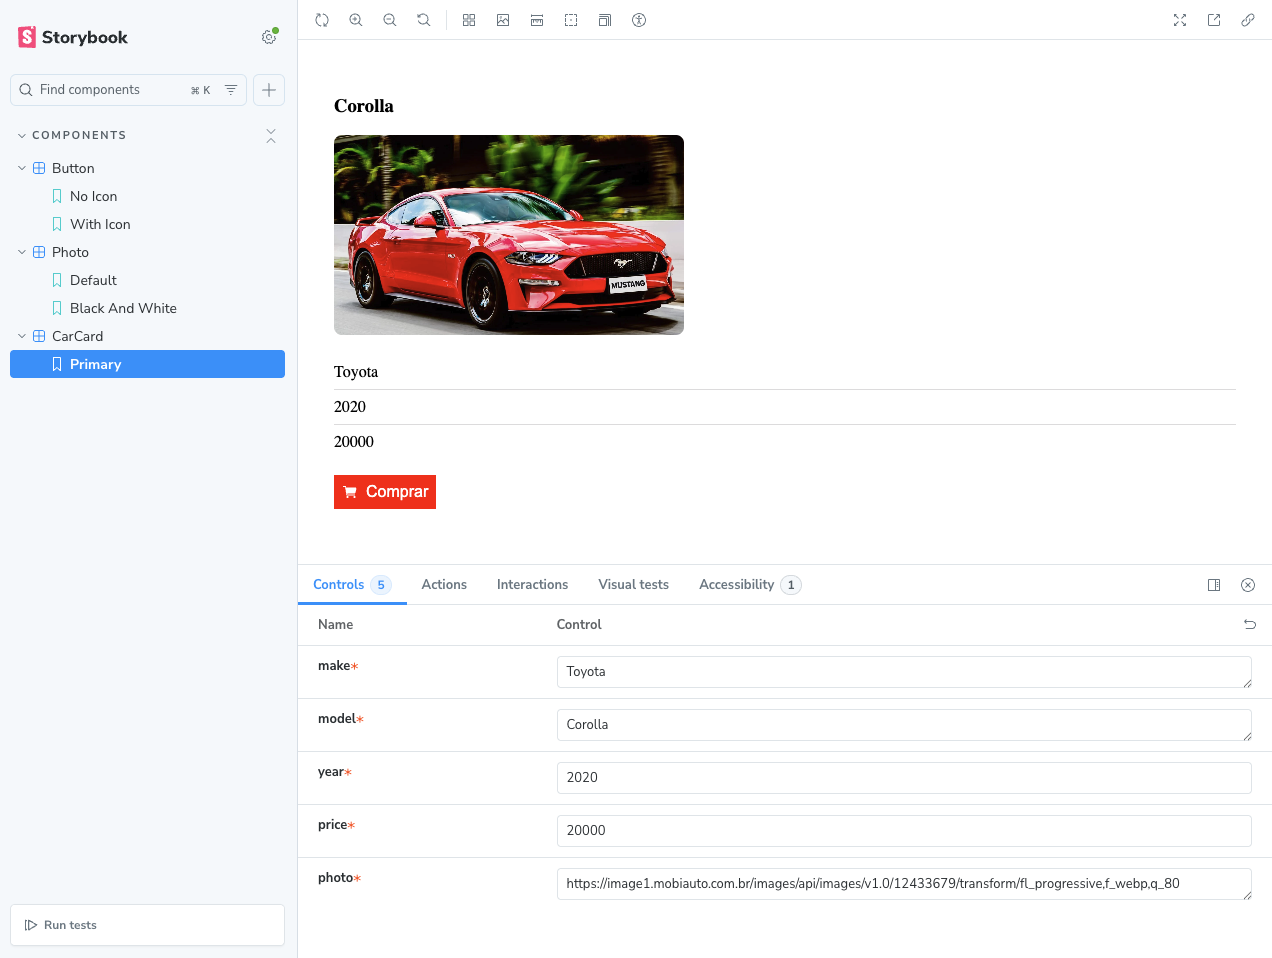Switch to the Visual tests tab
The height and width of the screenshot is (958, 1272).
pyautogui.click(x=634, y=585)
